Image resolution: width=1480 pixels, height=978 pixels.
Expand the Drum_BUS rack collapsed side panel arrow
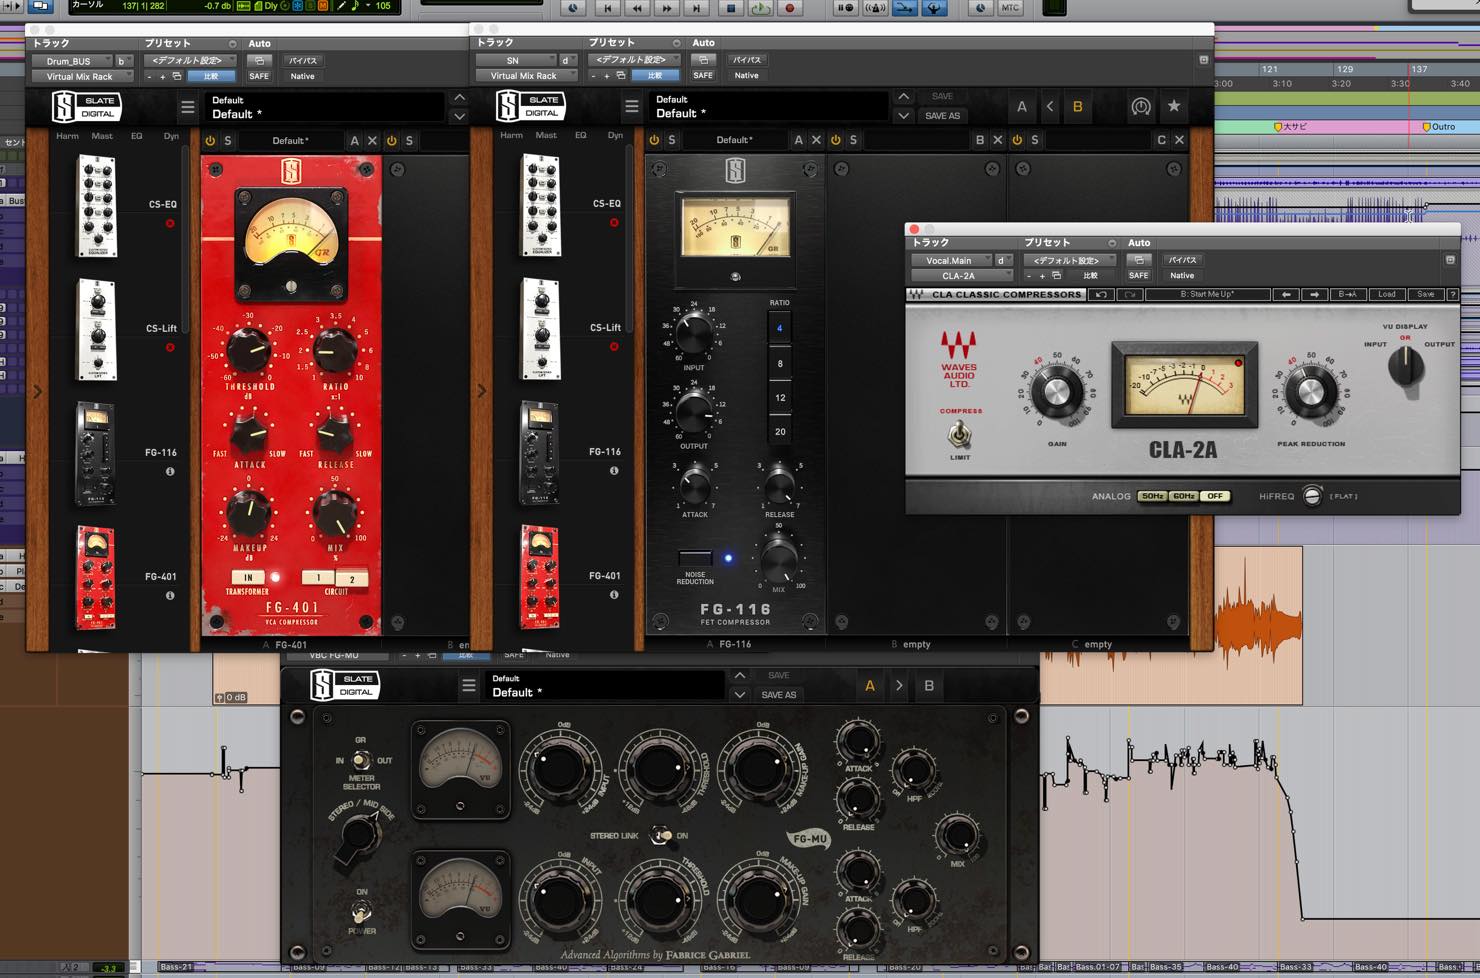pos(38,391)
